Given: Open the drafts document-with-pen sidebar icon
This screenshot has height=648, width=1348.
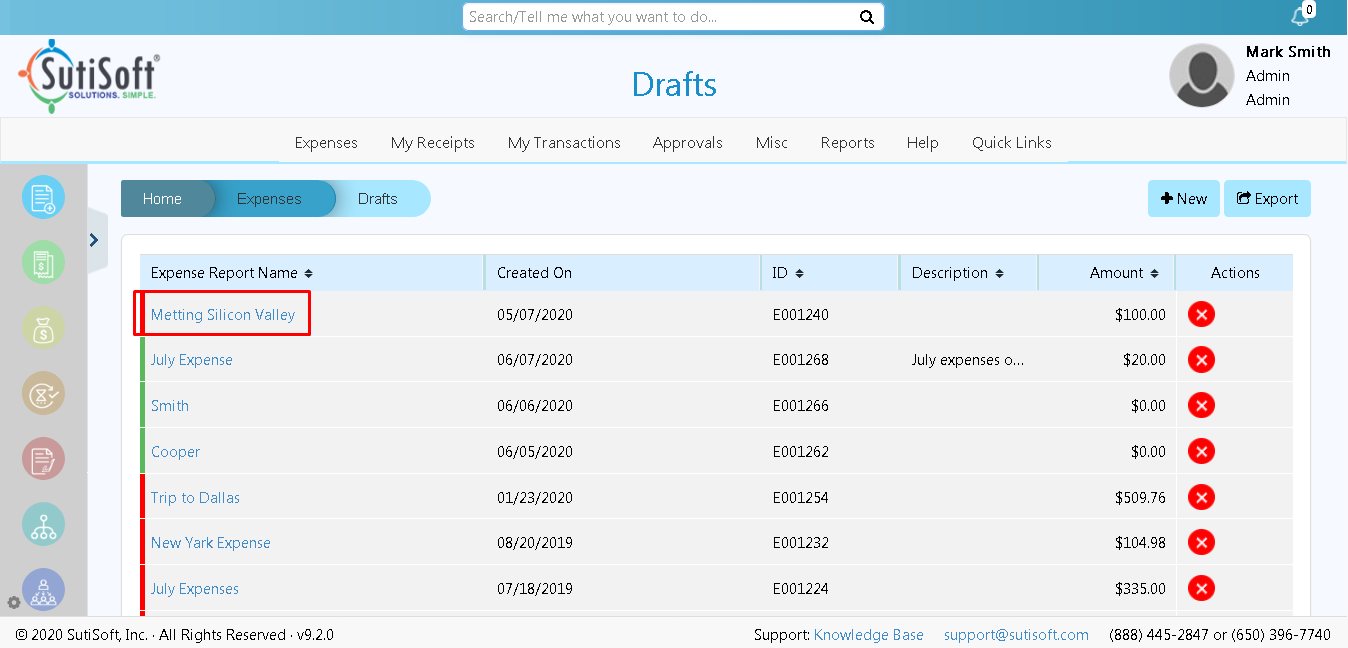Looking at the screenshot, I should point(43,458).
